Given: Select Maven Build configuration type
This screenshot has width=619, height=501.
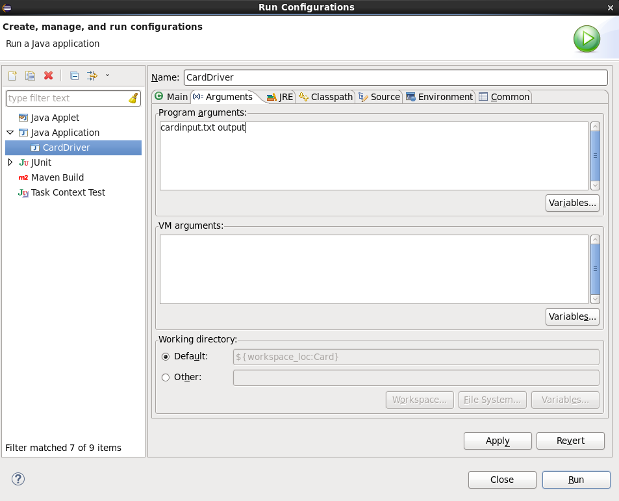Looking at the screenshot, I should pos(57,178).
